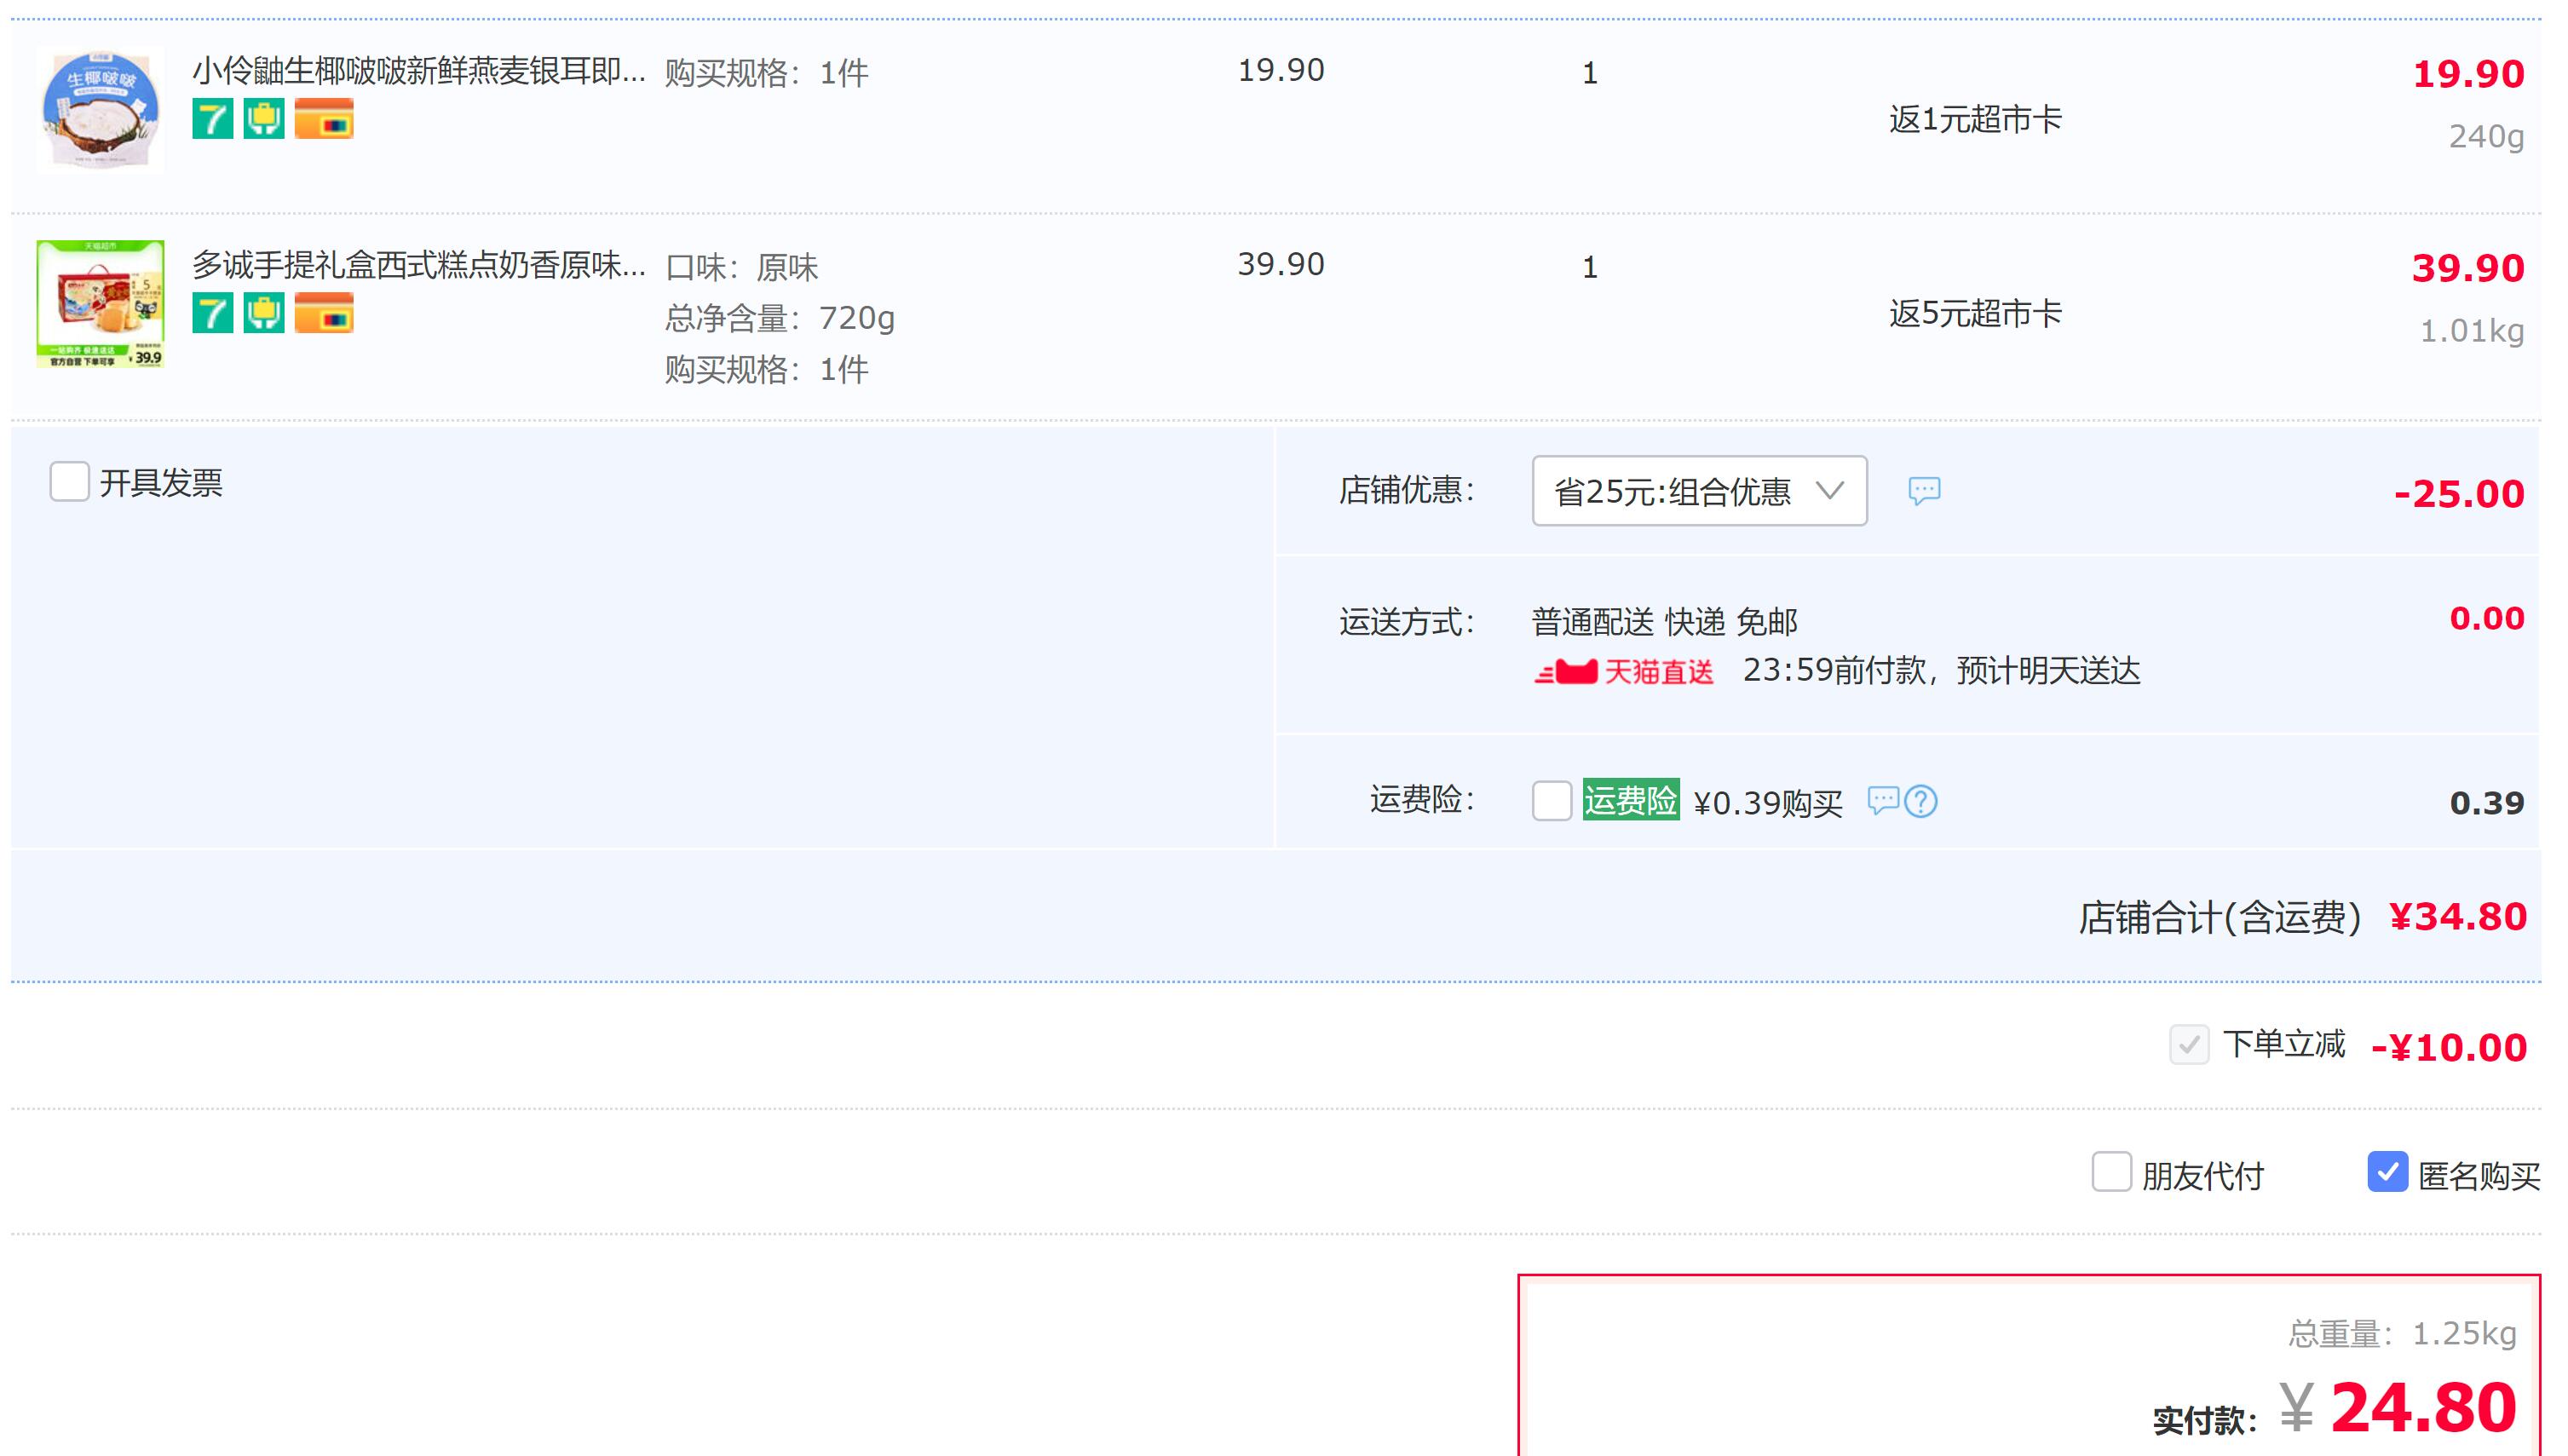Click the ¥0.39购买 label

(x=1768, y=803)
